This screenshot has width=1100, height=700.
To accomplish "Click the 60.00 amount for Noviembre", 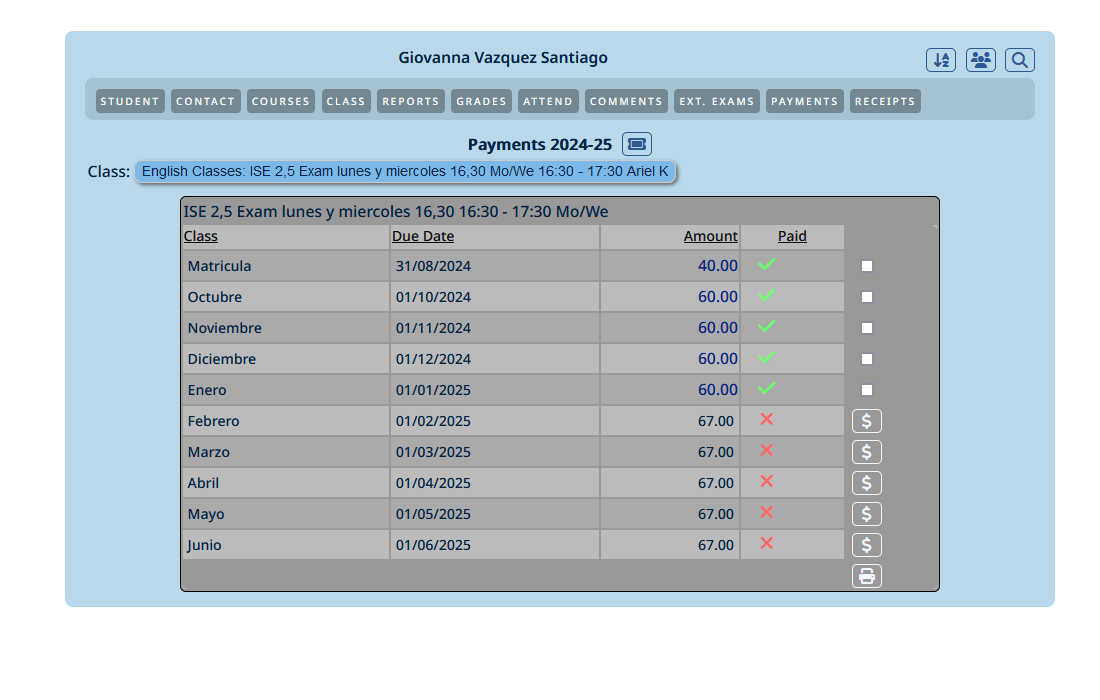I will (x=718, y=328).
